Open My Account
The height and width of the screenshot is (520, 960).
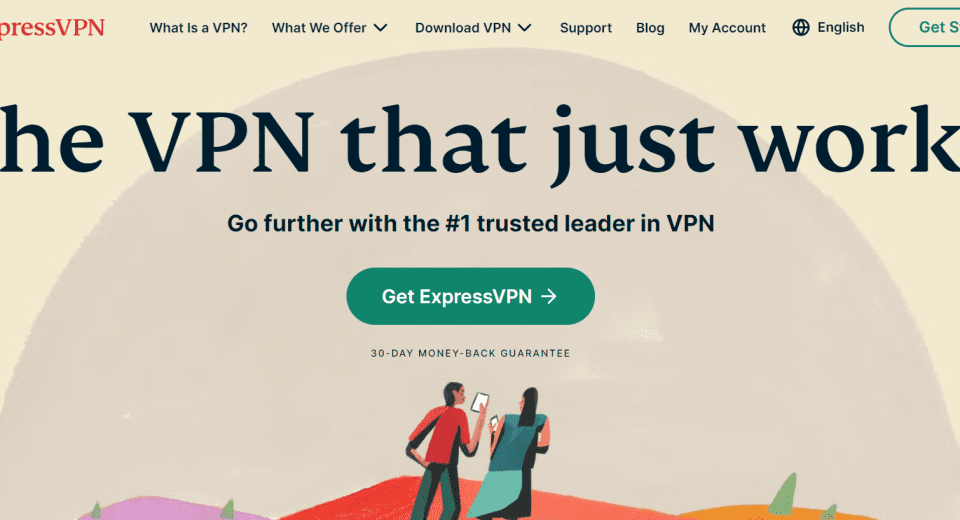click(727, 28)
